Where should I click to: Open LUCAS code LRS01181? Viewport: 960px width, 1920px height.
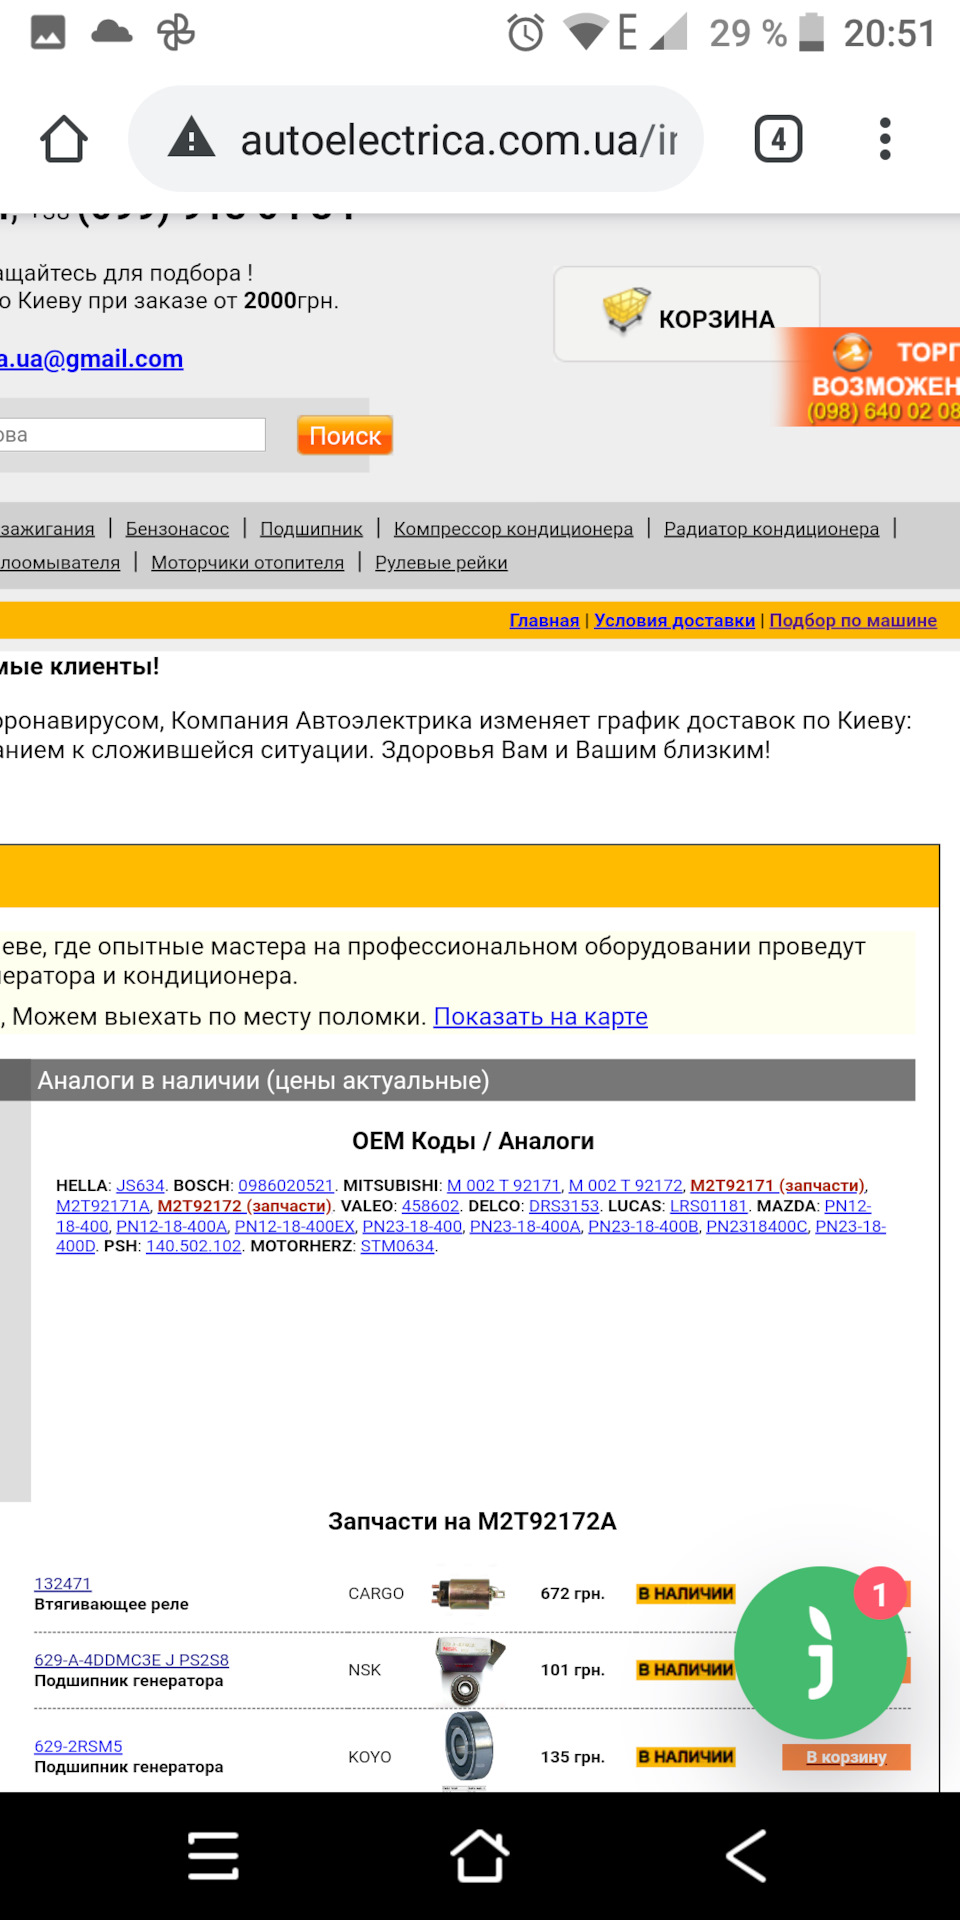[x=709, y=1206]
